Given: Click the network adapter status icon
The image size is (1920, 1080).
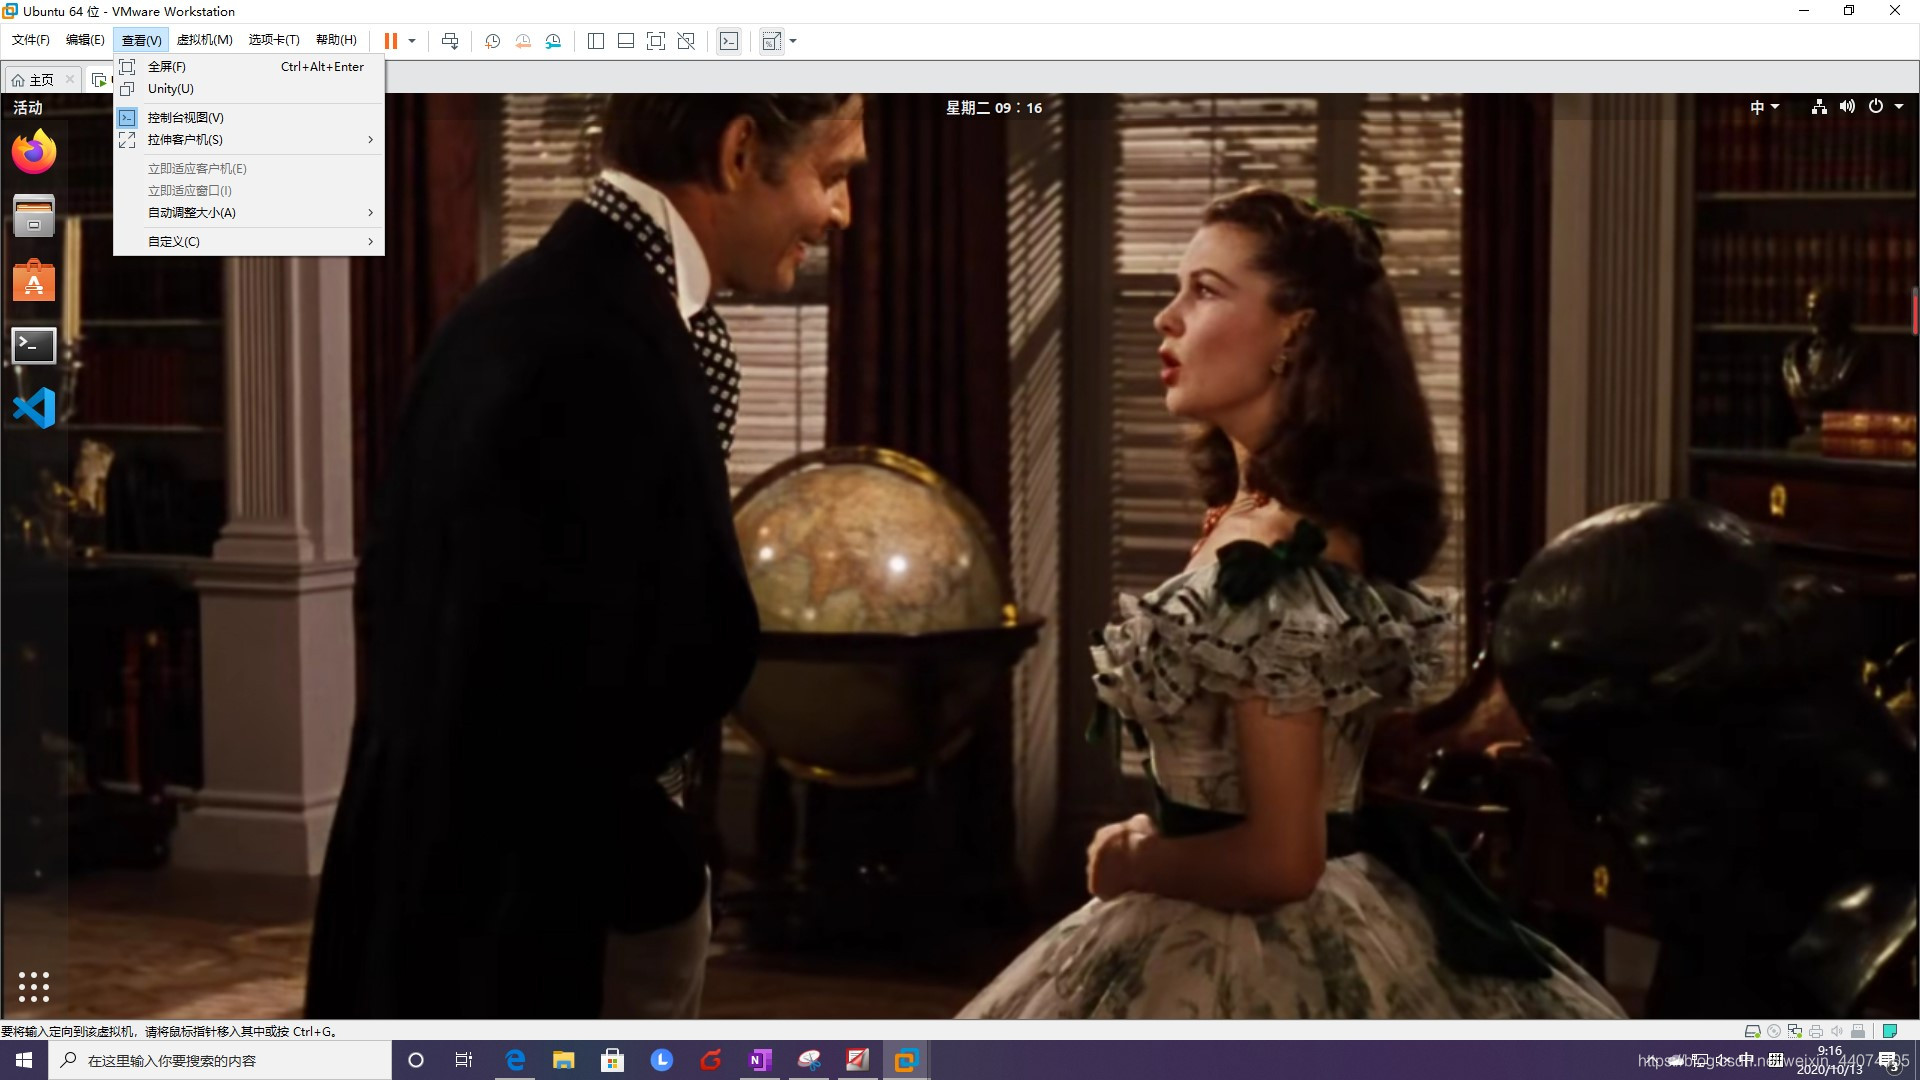Looking at the screenshot, I should [x=1795, y=1031].
